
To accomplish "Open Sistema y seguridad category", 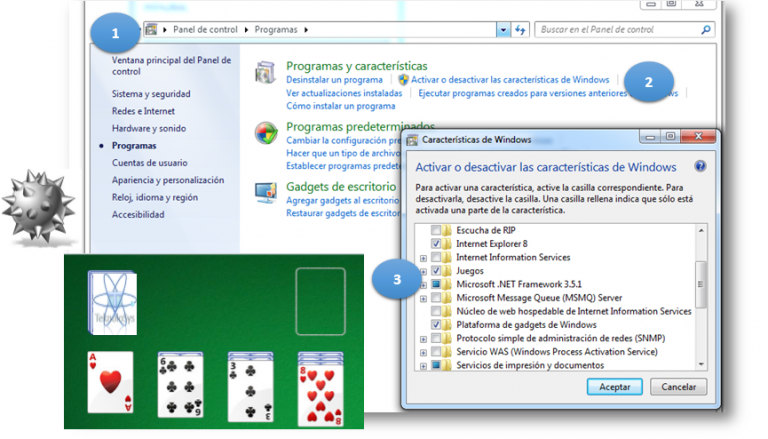I will pyautogui.click(x=151, y=94).
